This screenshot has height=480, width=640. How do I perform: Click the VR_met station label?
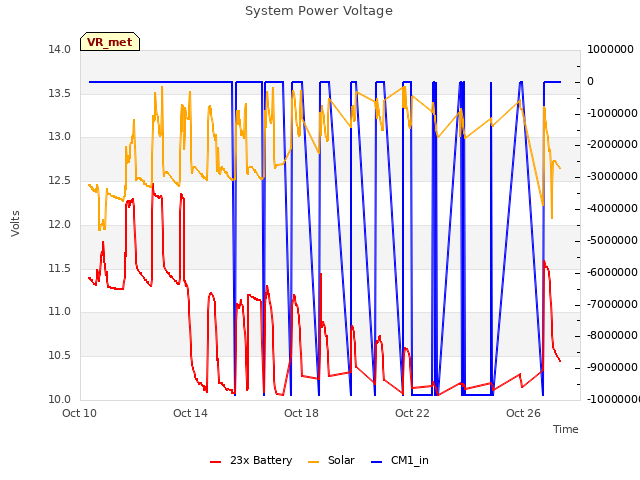110,42
